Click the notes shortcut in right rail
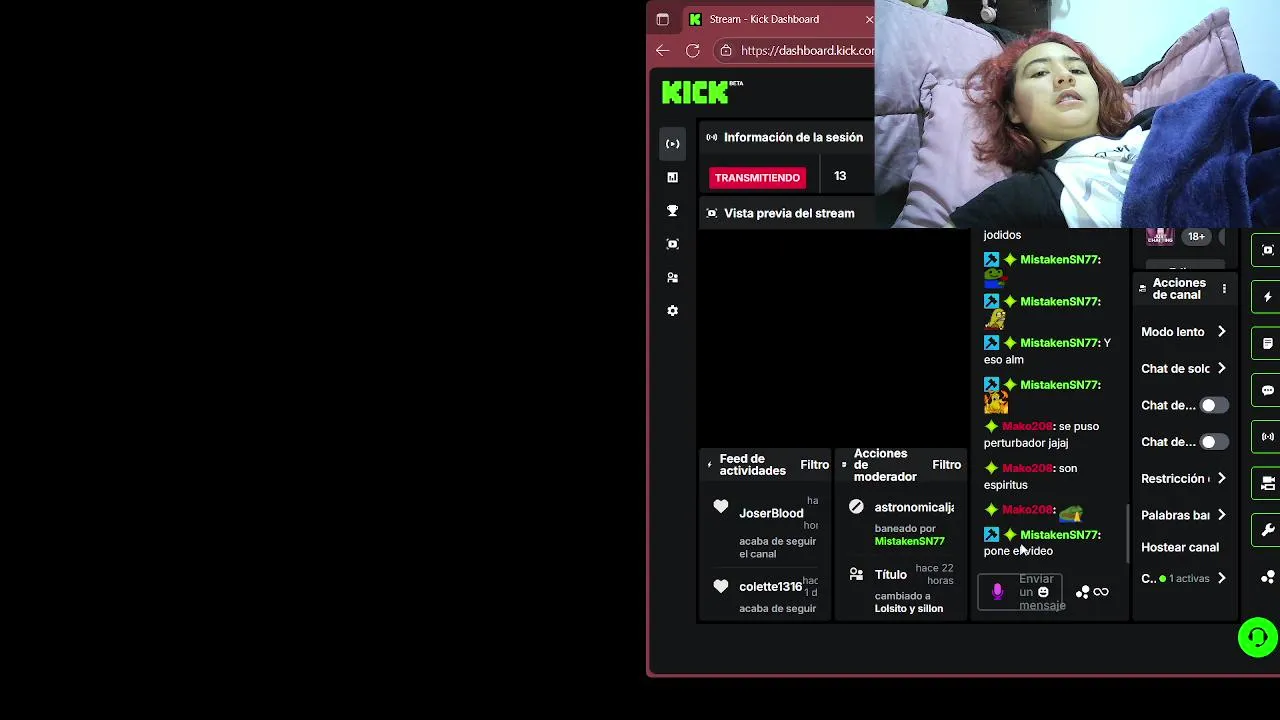 click(x=1268, y=343)
